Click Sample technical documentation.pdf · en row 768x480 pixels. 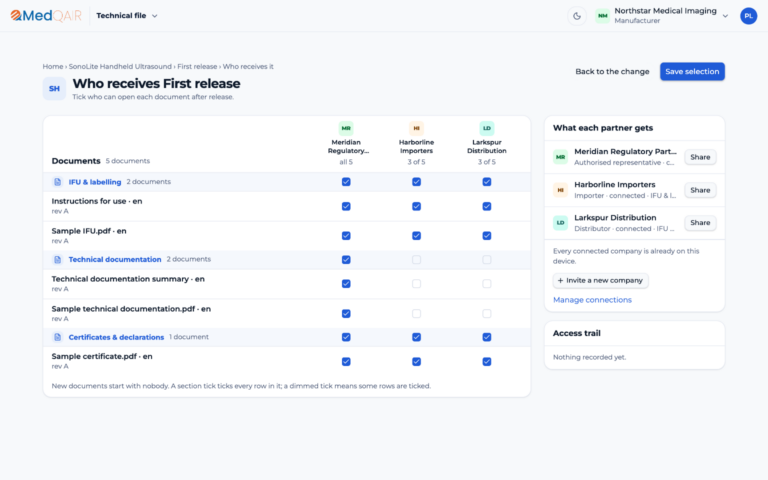pos(287,313)
